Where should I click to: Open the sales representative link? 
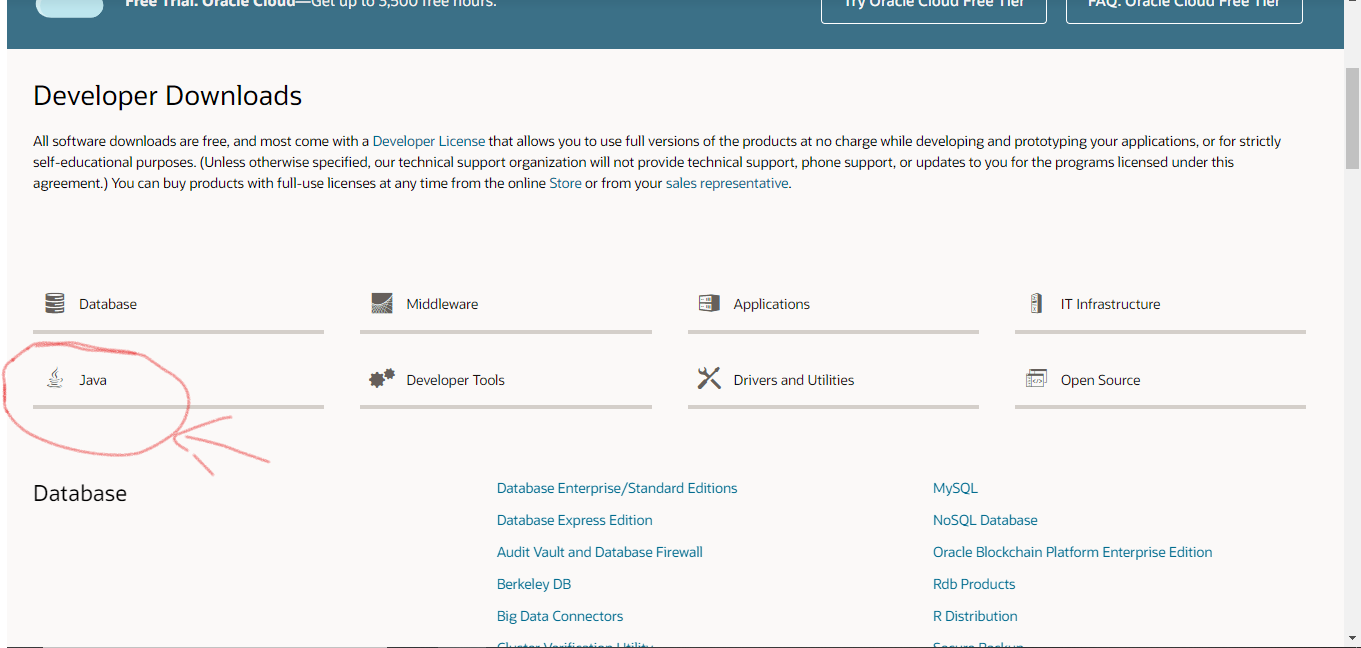[727, 184]
